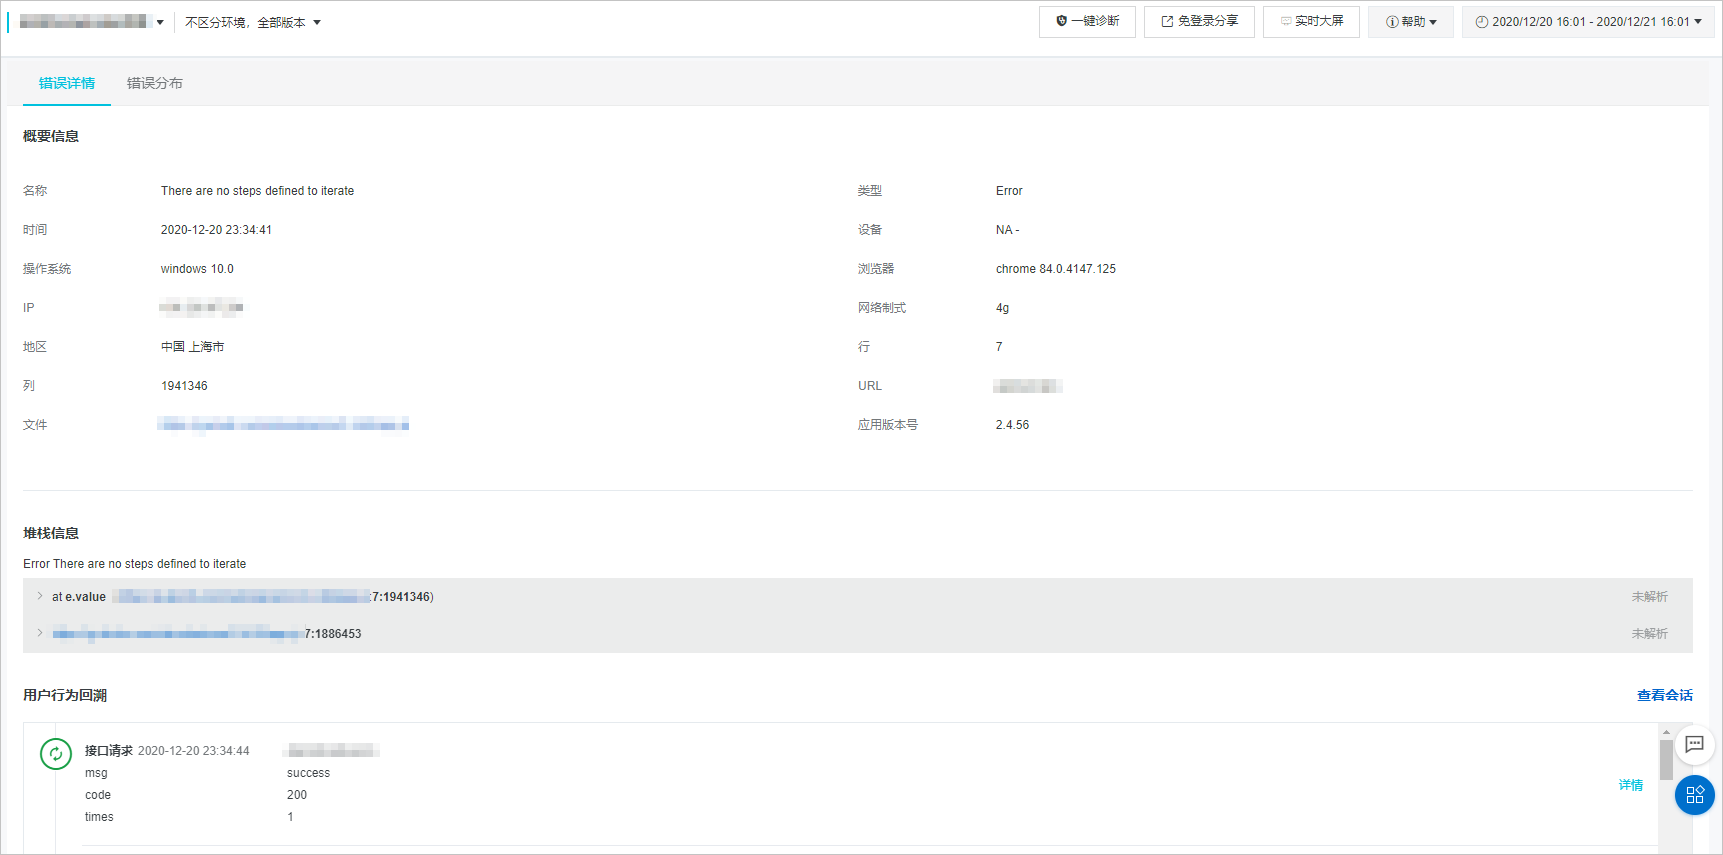Click the 接口请求 timestamp 2020-12-20 23:34:44

coord(194,751)
